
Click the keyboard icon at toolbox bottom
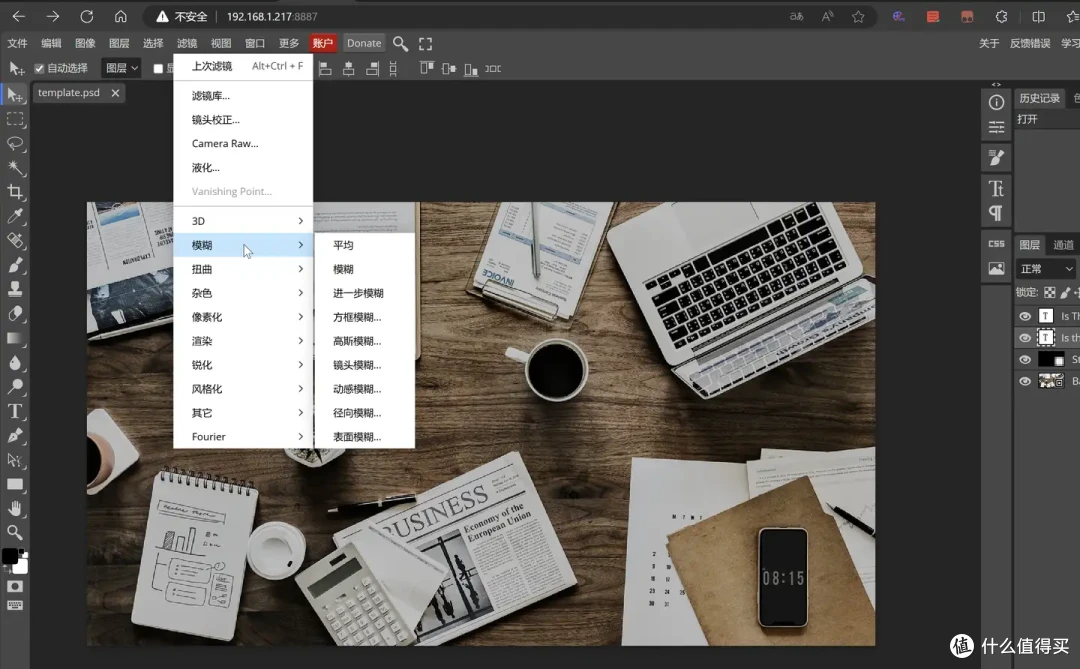point(15,606)
